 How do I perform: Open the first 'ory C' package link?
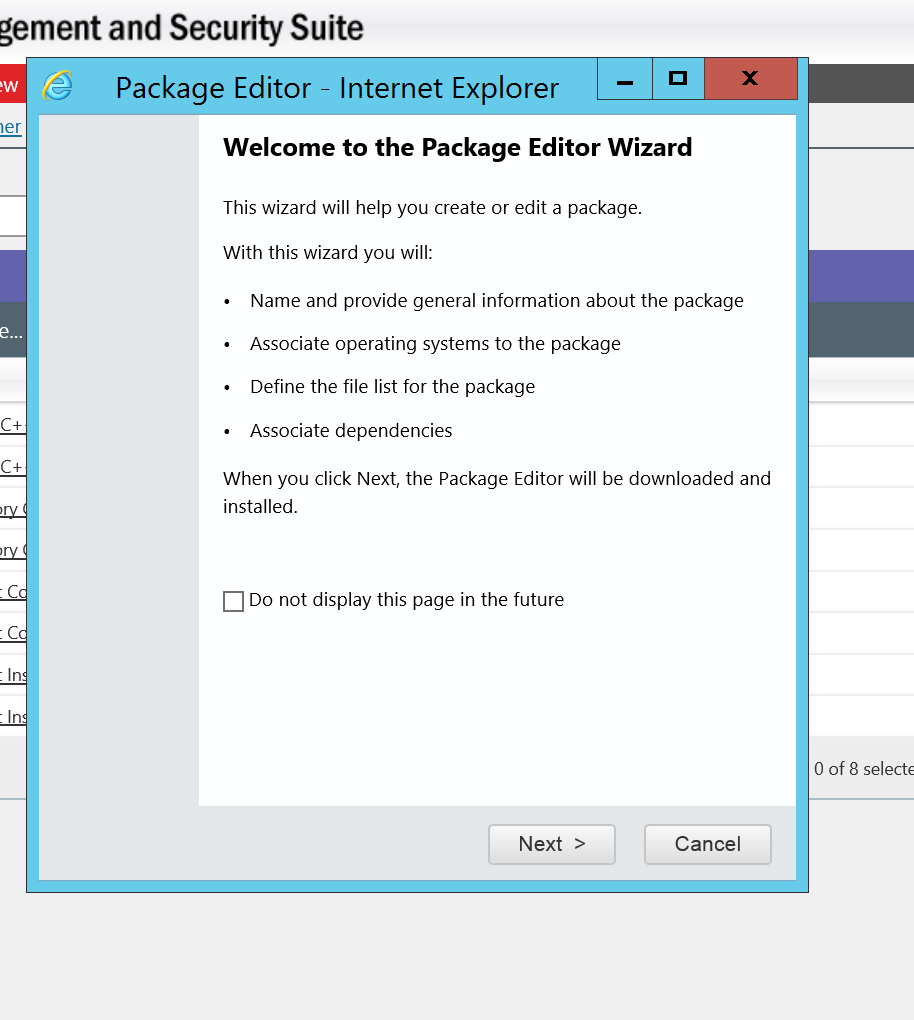13,509
